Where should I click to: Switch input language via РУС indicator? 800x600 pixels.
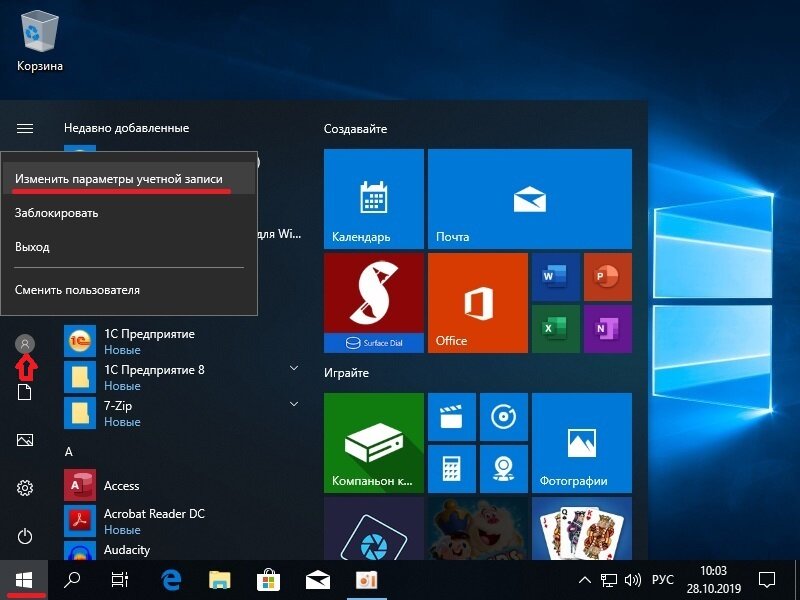(x=663, y=580)
